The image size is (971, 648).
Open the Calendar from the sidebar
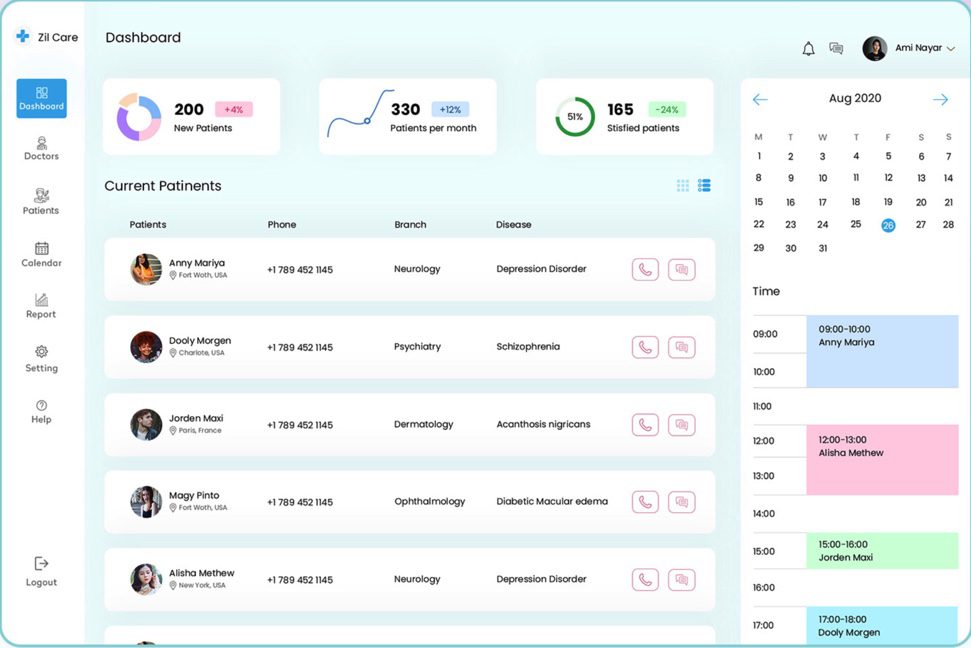point(41,256)
